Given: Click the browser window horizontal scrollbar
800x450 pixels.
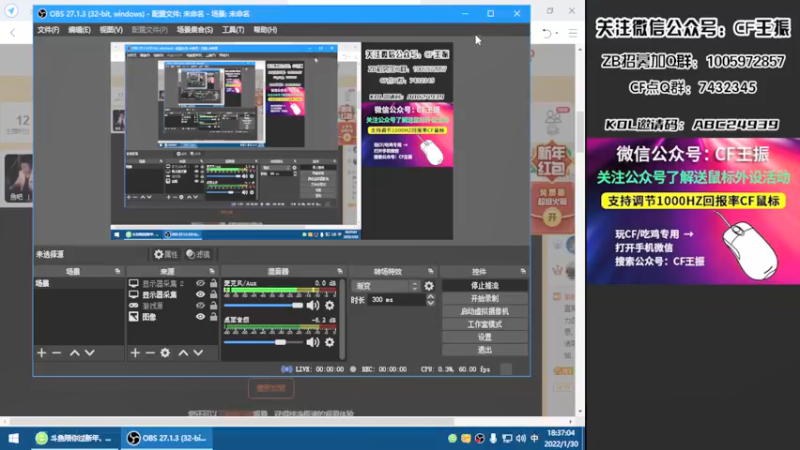Looking at the screenshot, I should click(x=232, y=421).
